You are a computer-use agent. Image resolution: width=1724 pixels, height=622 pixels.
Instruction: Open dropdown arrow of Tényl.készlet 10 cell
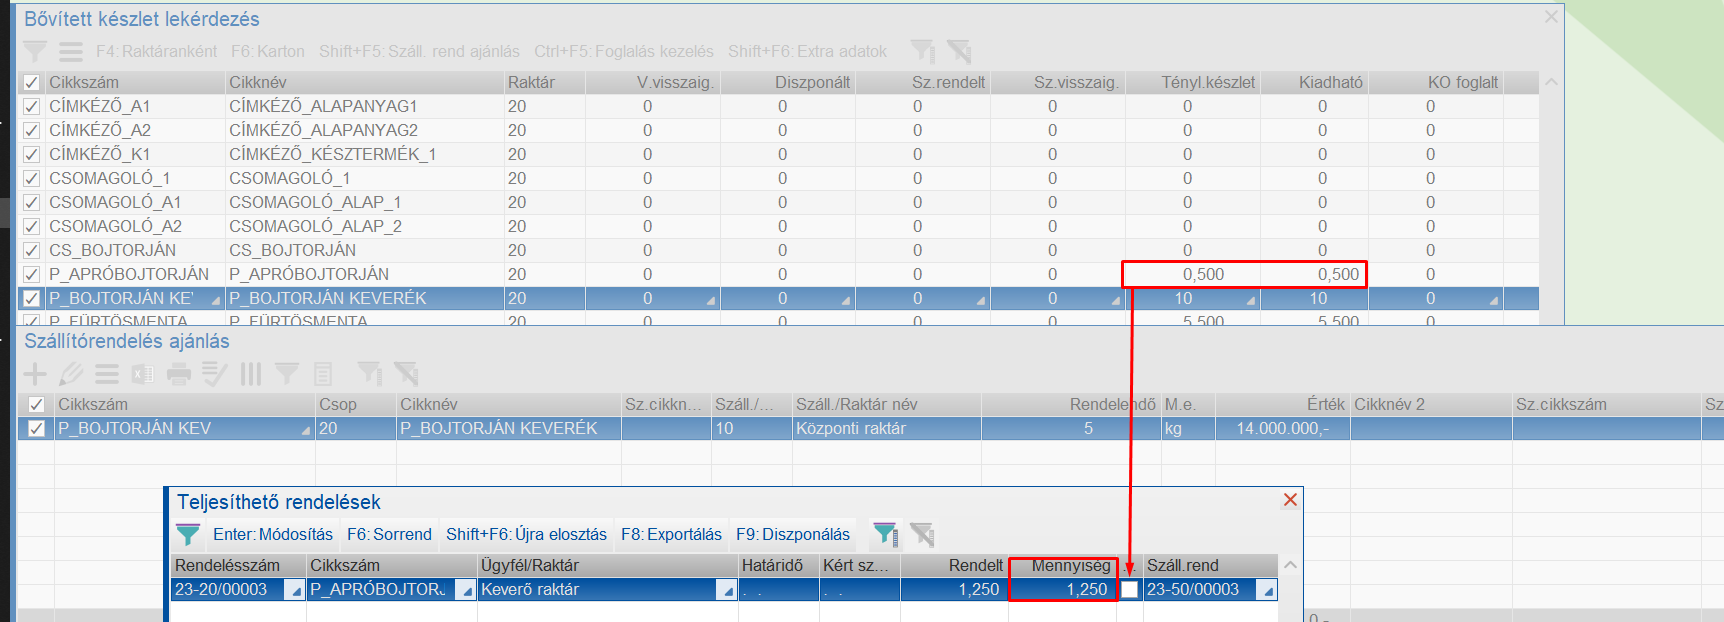1250,300
